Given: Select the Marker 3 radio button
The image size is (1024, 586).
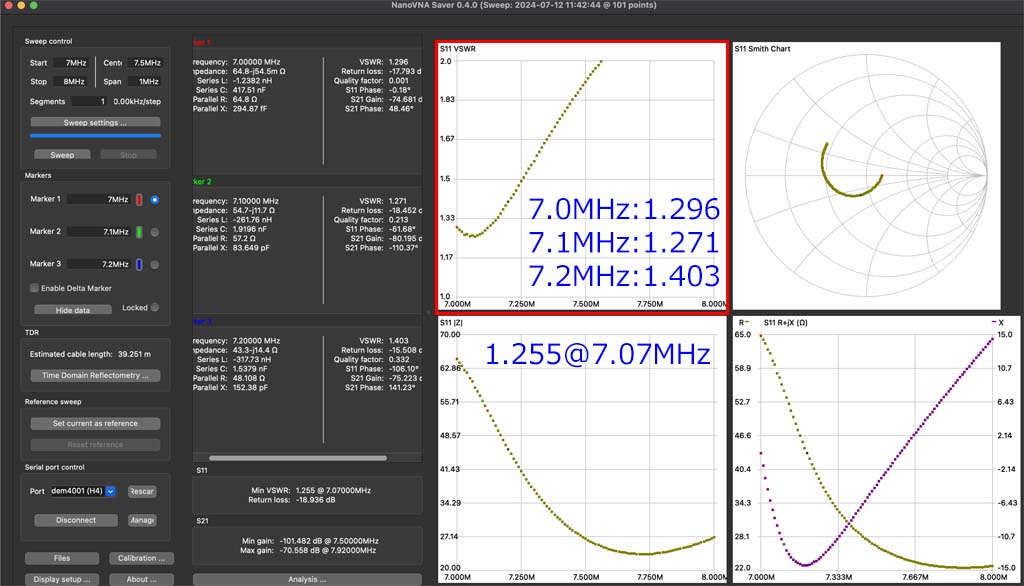Looking at the screenshot, I should click(x=155, y=264).
